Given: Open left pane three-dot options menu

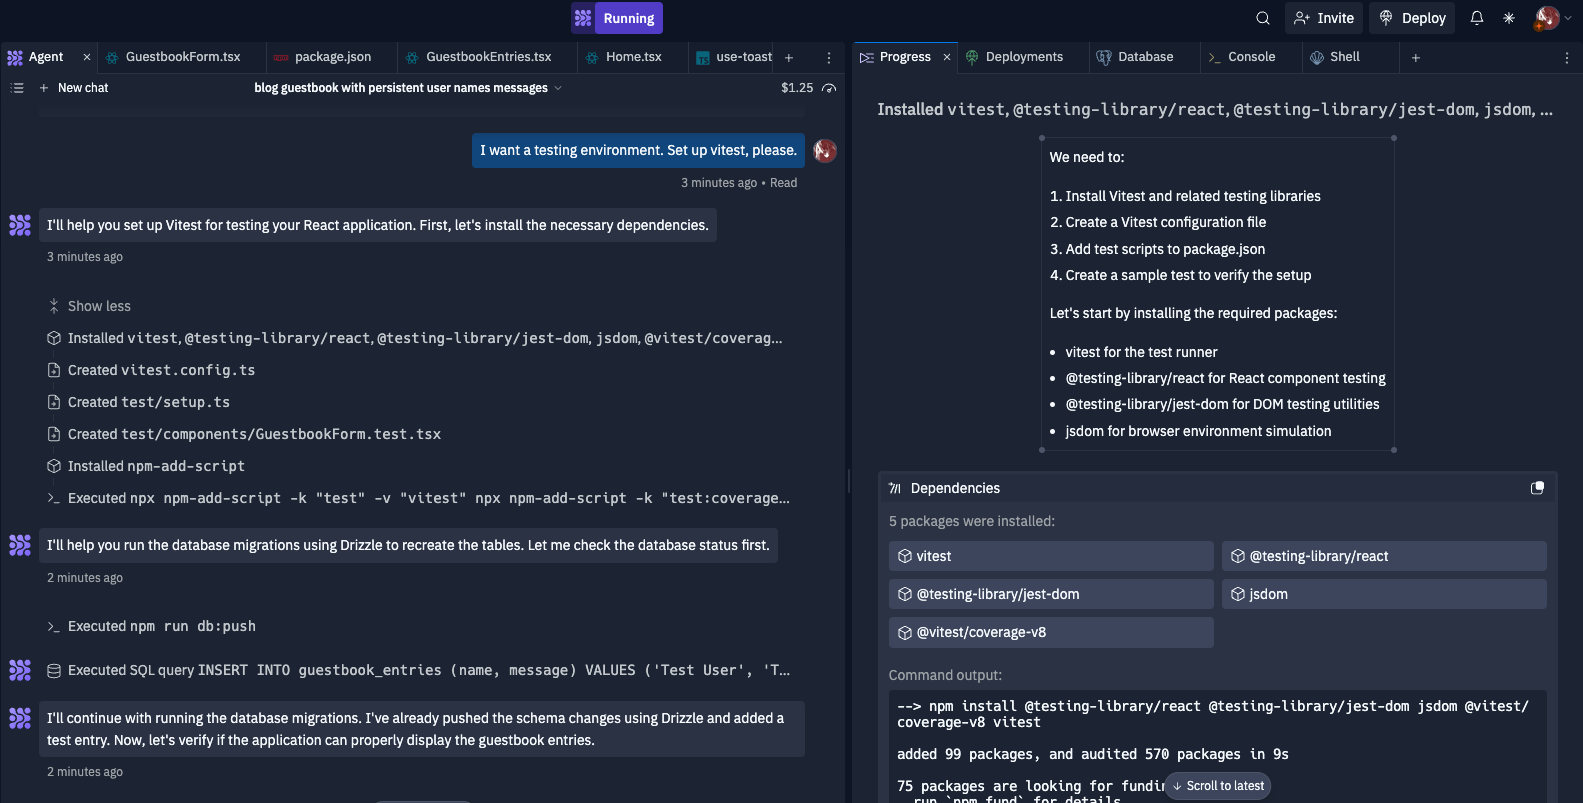Looking at the screenshot, I should pyautogui.click(x=829, y=58).
